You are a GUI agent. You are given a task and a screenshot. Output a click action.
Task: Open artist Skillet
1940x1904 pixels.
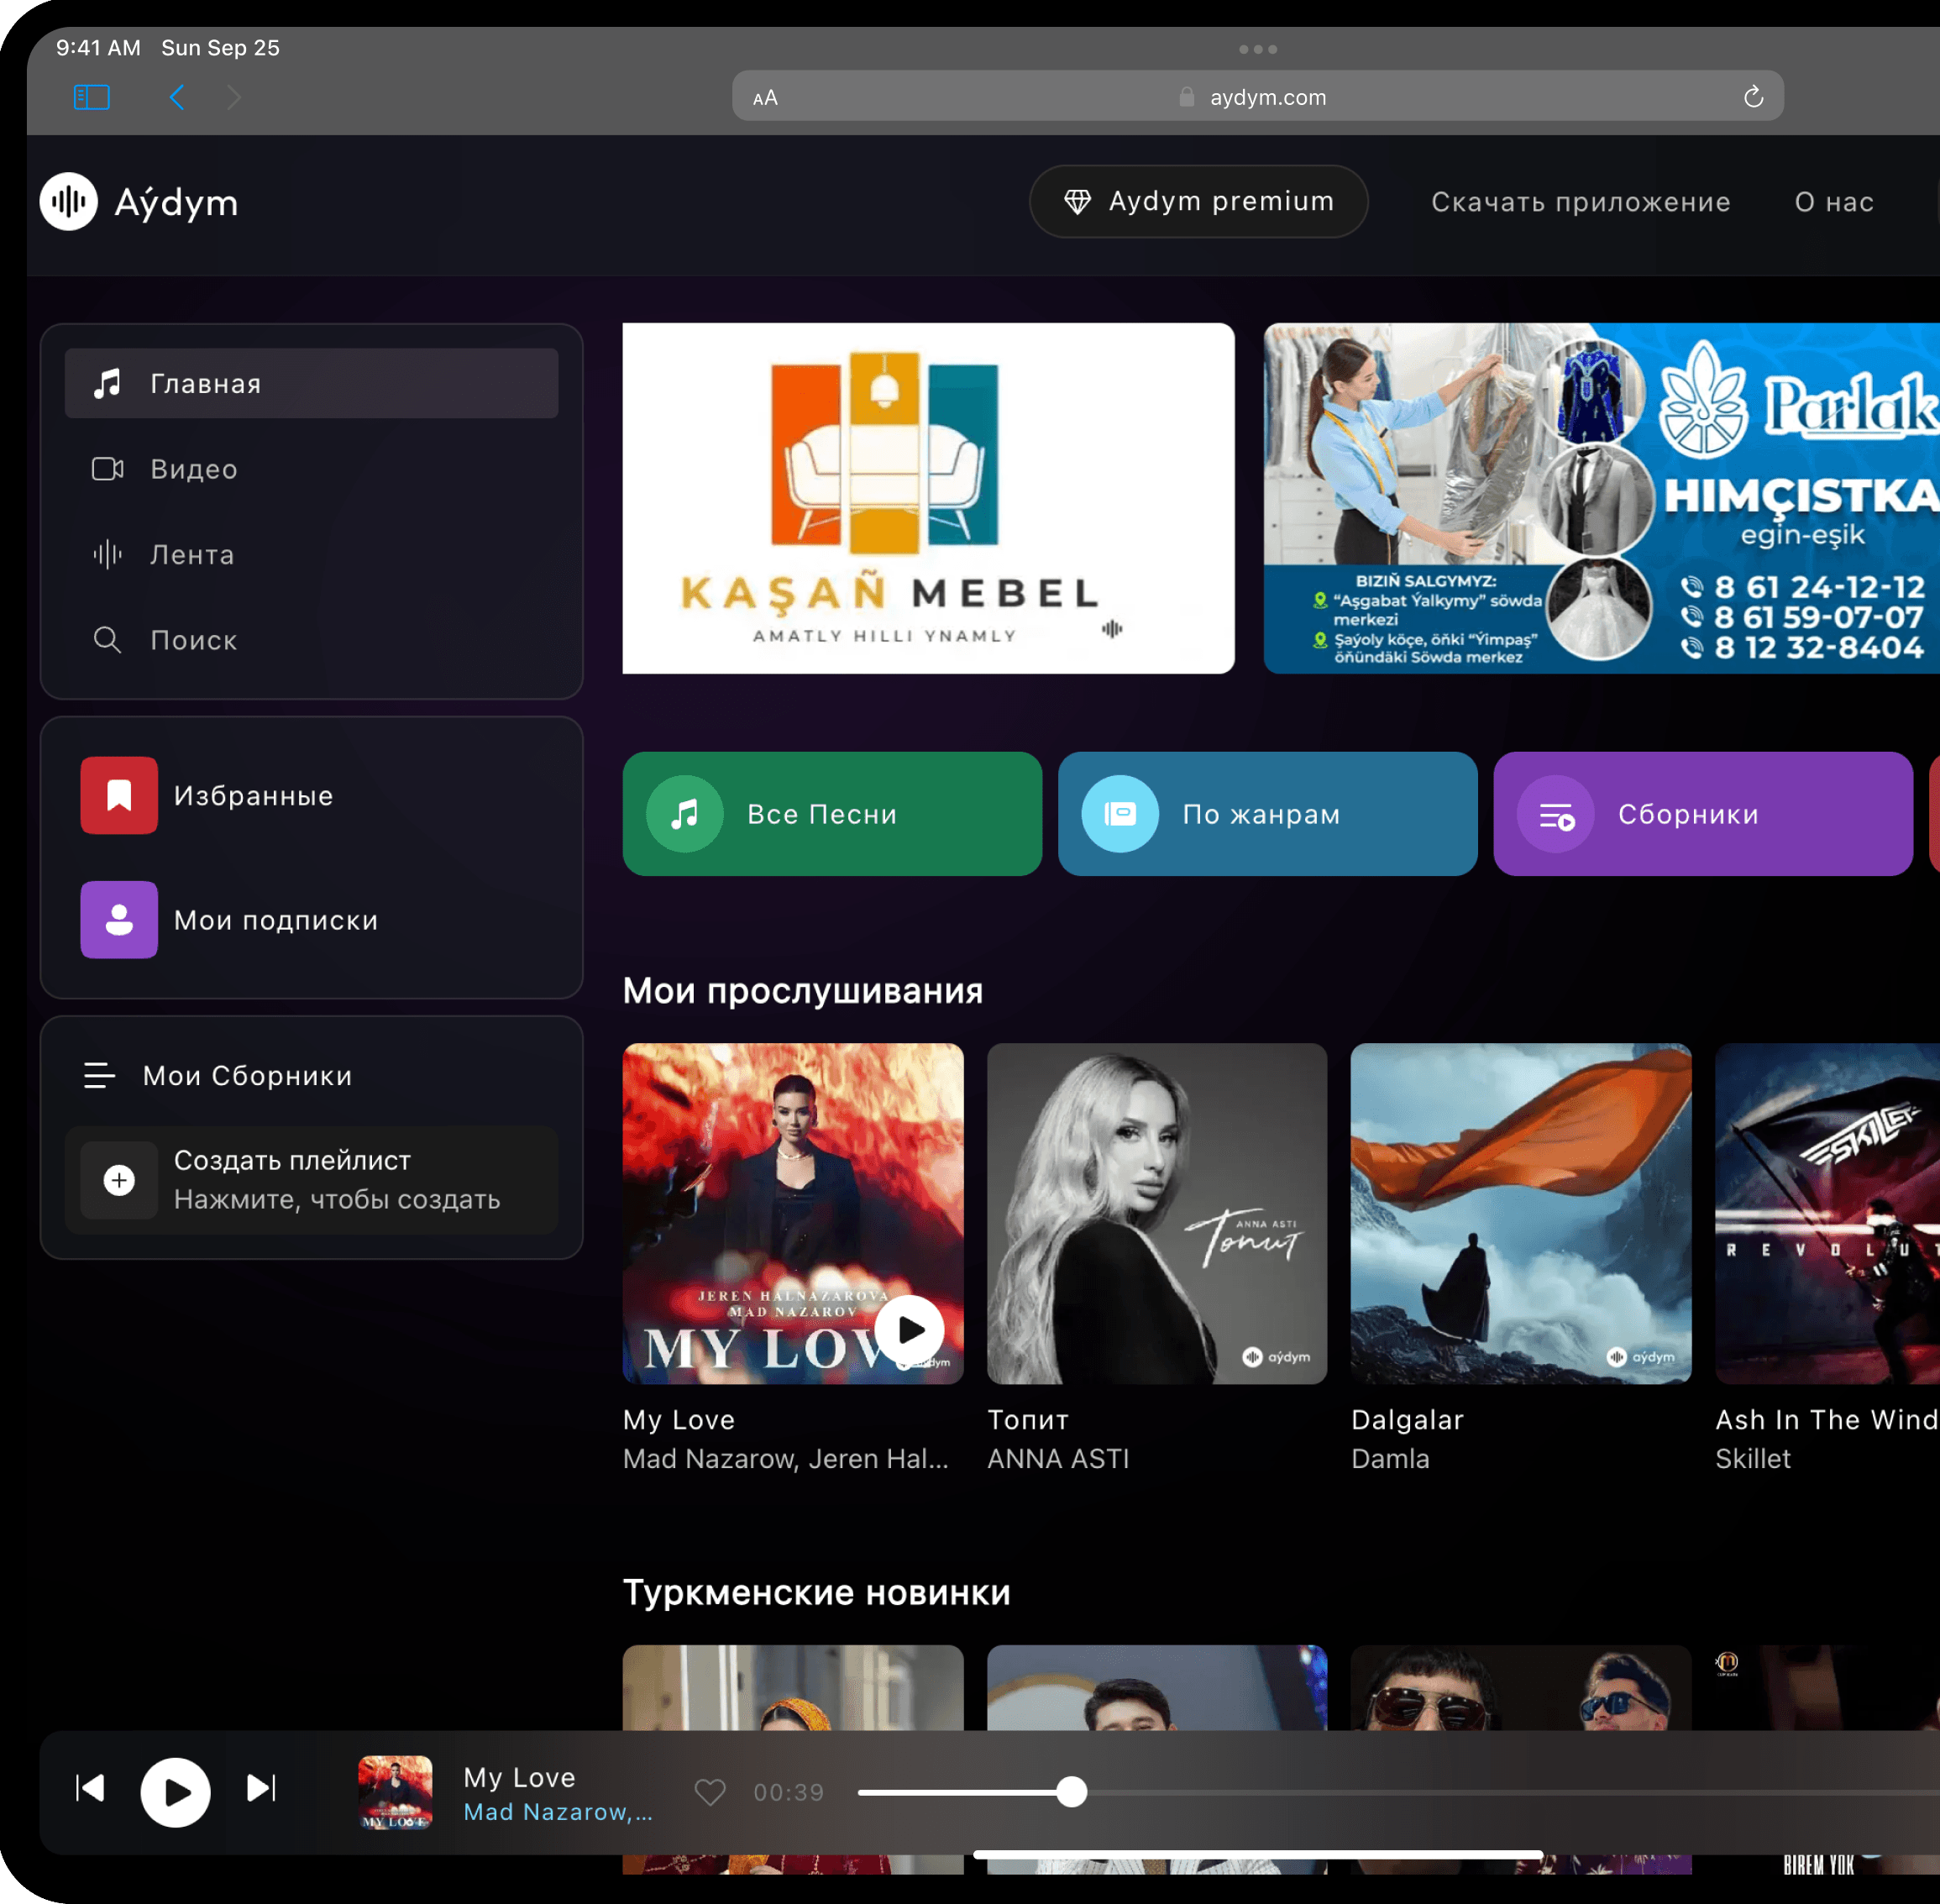[x=1753, y=1459]
